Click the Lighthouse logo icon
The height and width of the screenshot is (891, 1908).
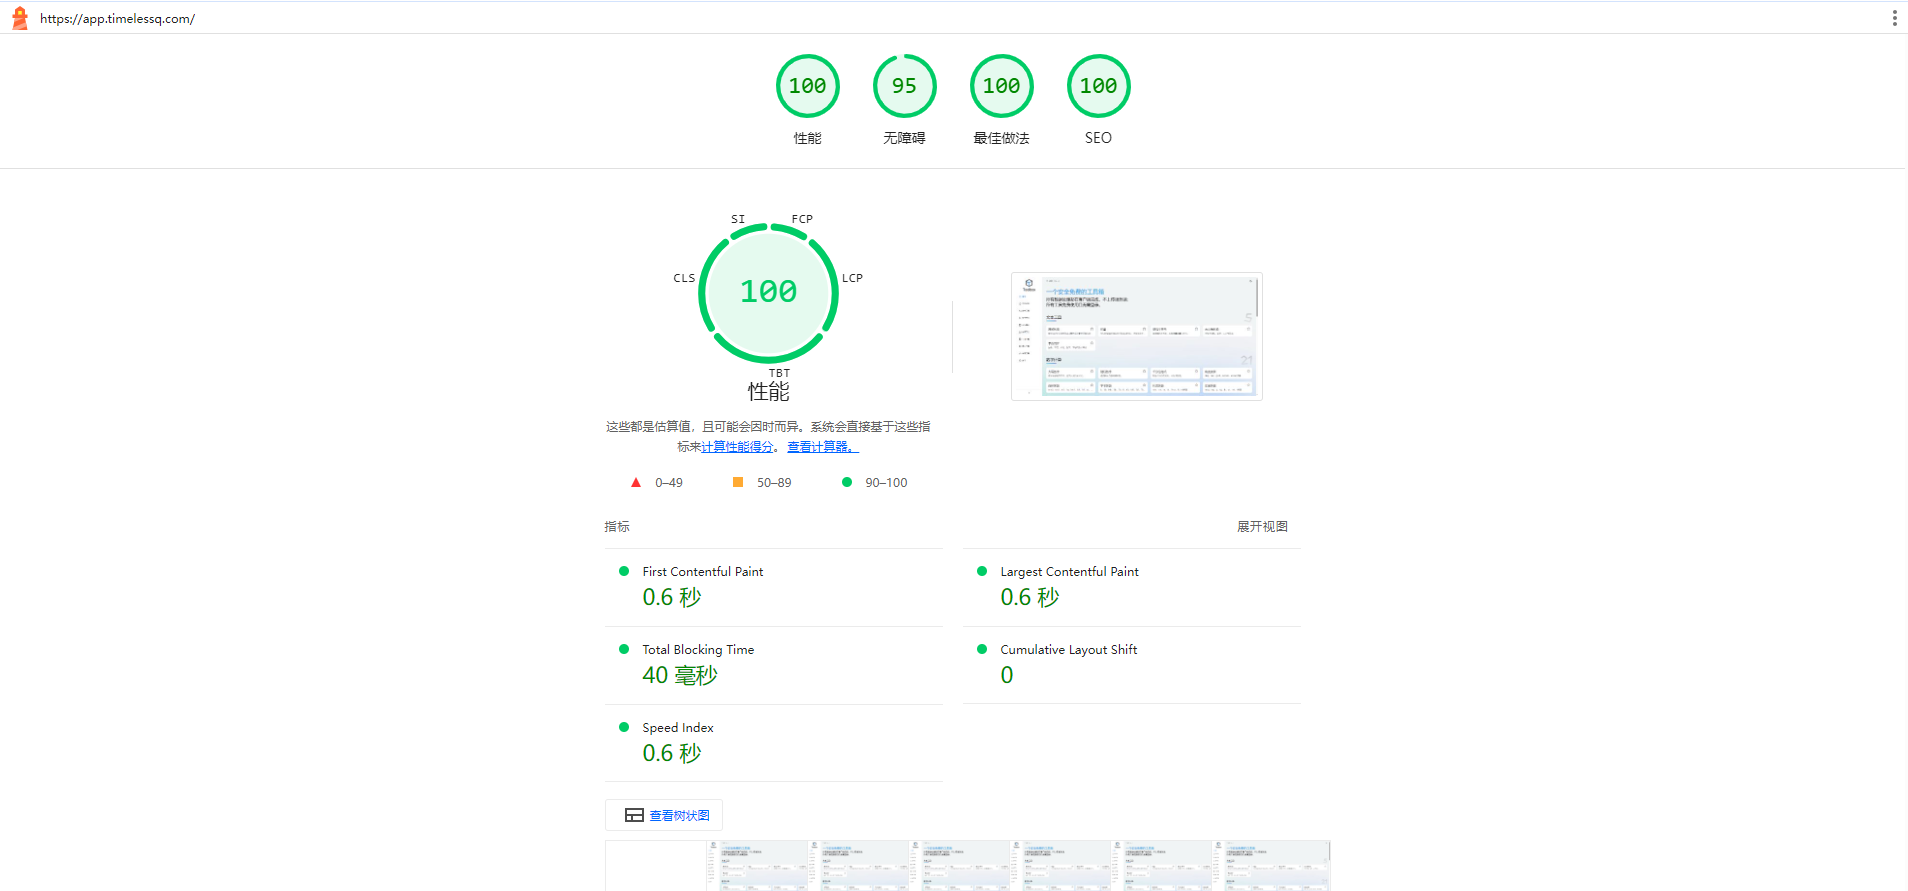19,18
